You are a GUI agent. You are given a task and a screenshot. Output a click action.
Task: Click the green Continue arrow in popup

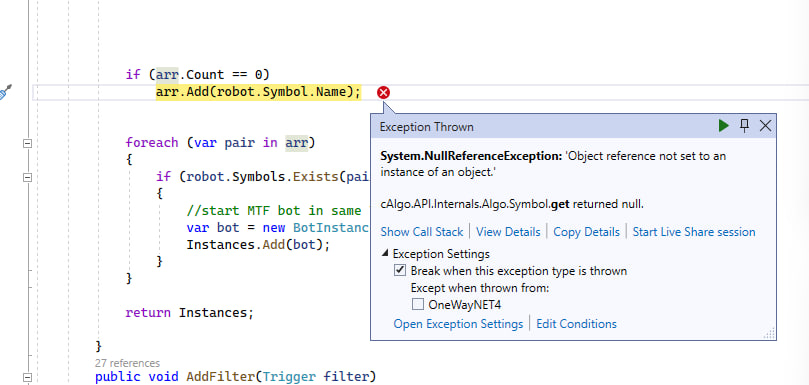click(x=724, y=126)
